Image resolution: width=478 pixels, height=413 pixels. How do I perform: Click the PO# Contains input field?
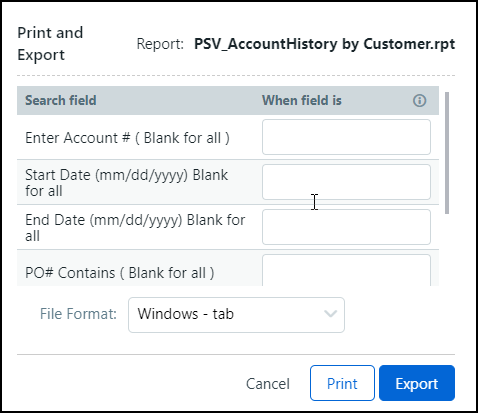346,270
